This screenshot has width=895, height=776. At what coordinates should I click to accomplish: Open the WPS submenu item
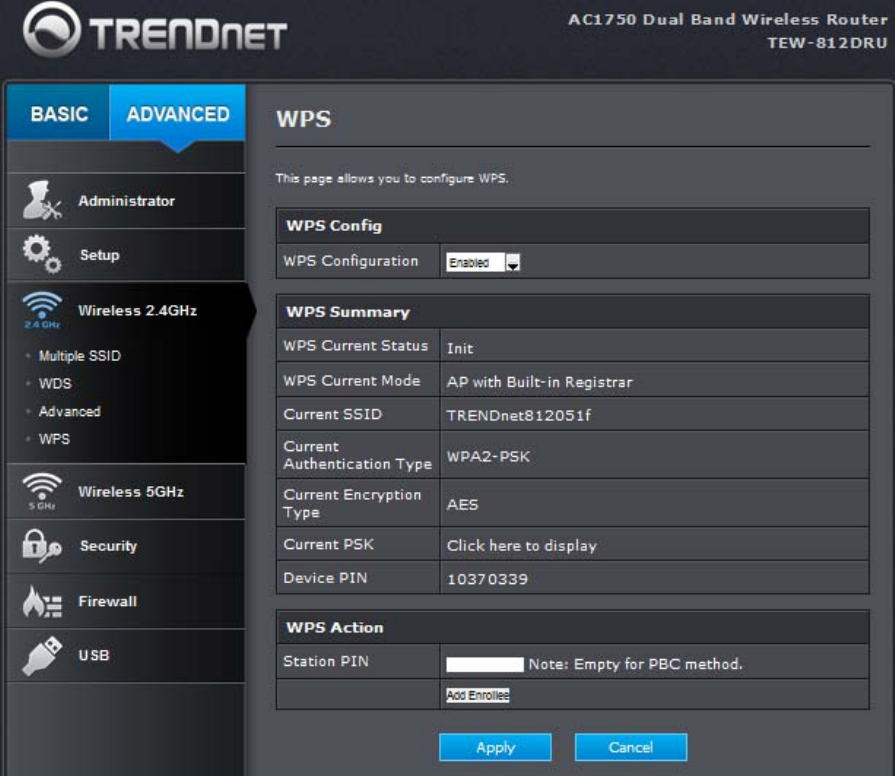point(54,439)
